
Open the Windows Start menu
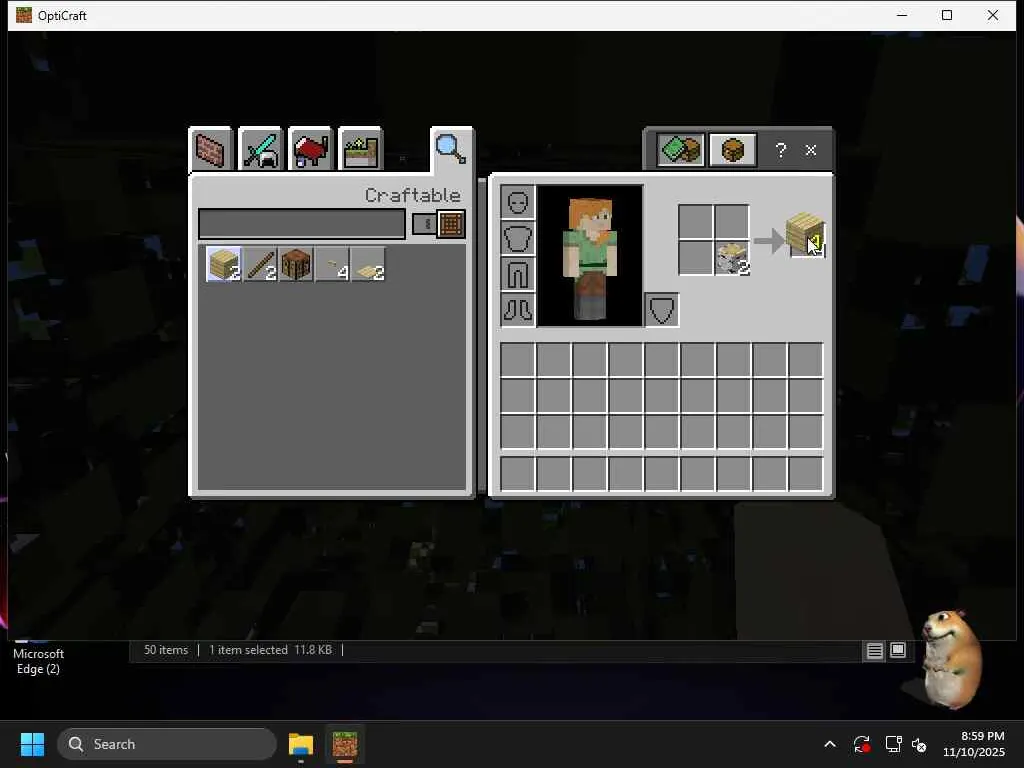coord(32,744)
